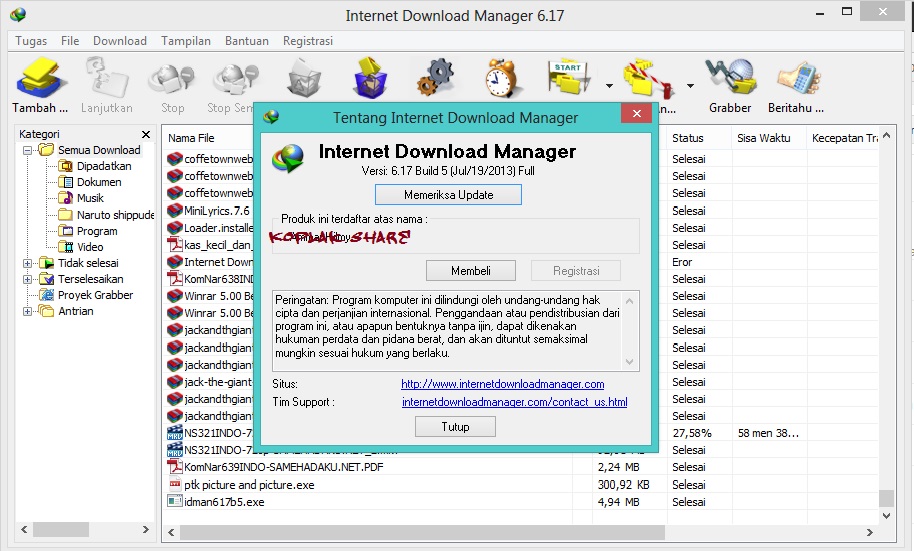This screenshot has height=551, width=914.
Task: Open the Registrasi menu
Action: [308, 41]
